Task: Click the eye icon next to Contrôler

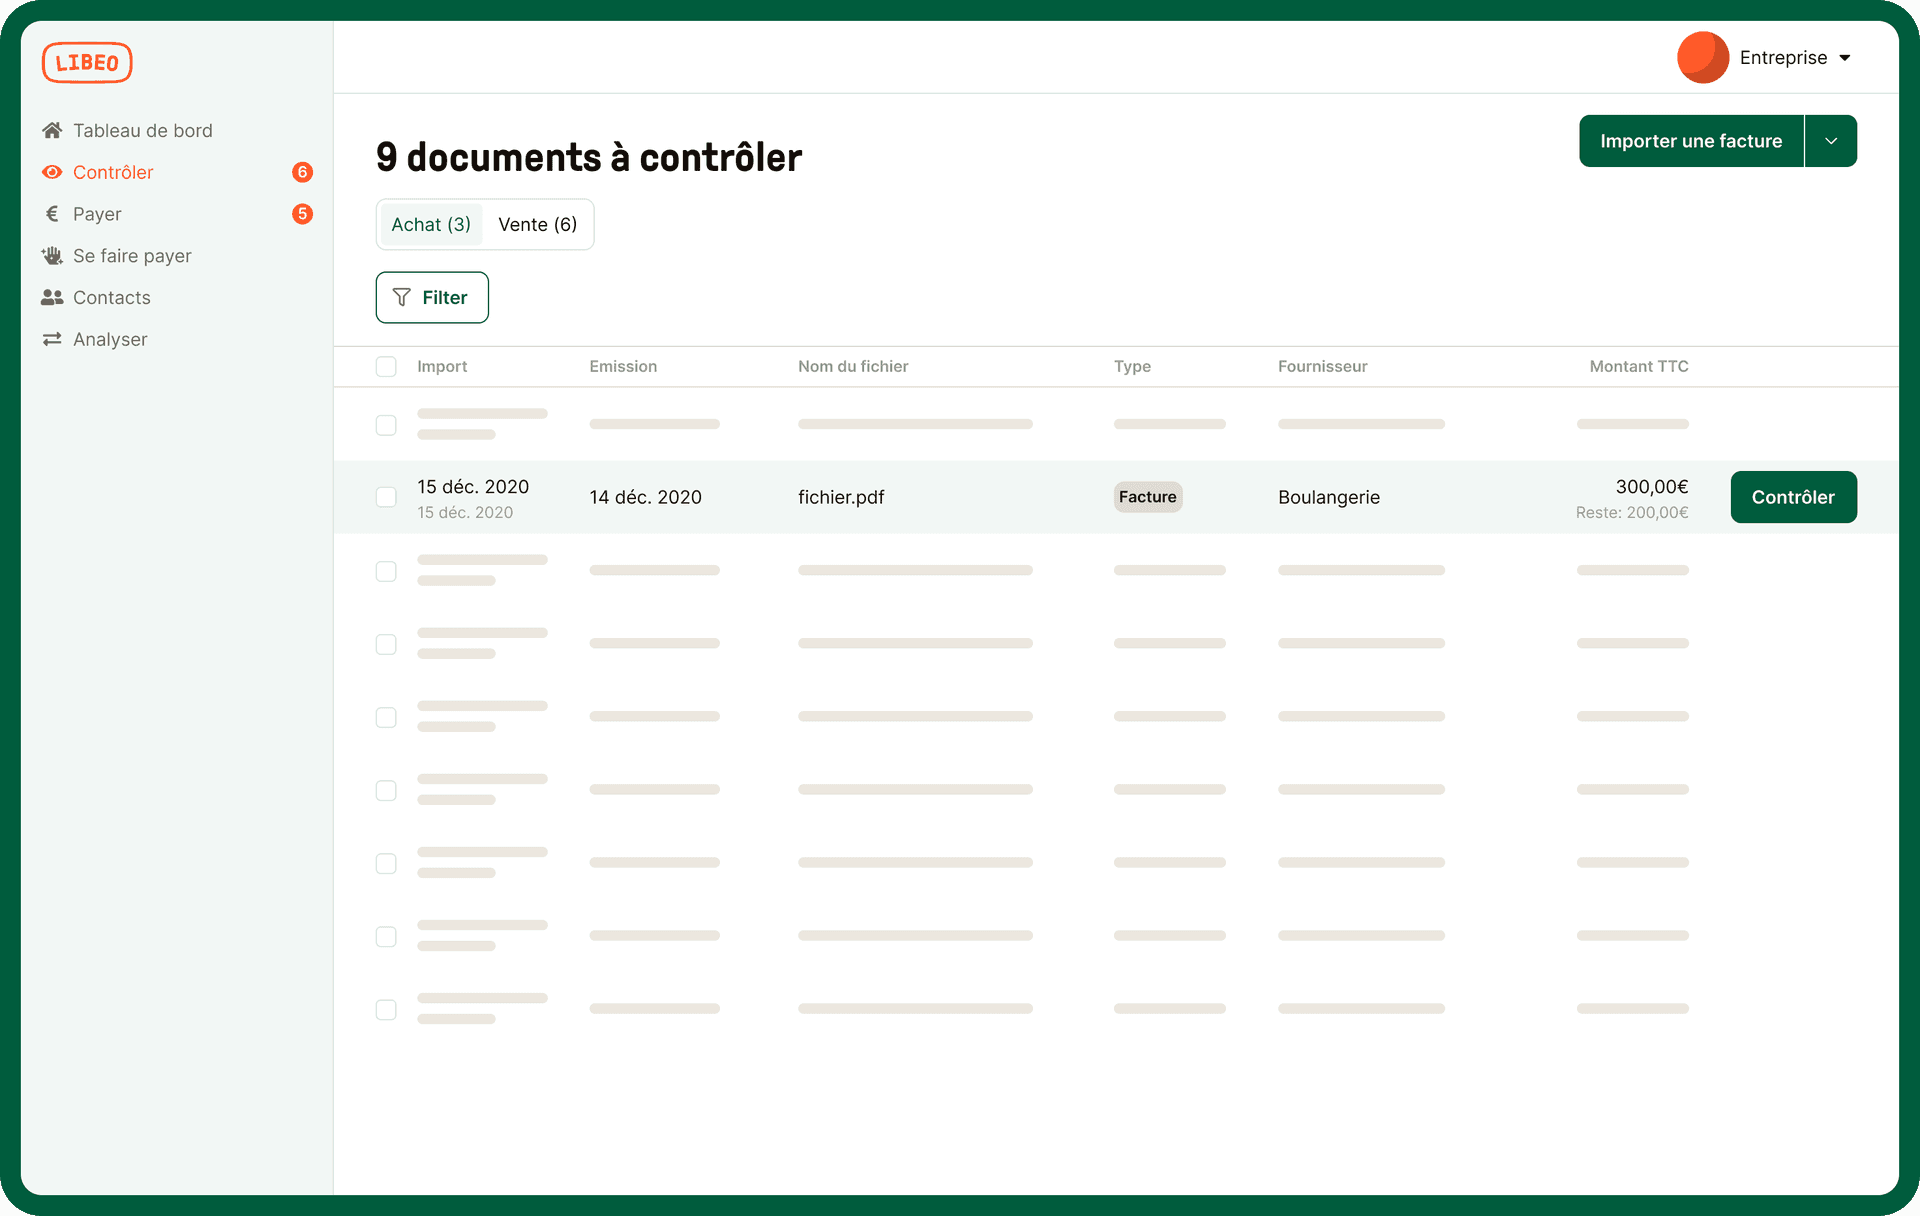Action: (x=52, y=172)
